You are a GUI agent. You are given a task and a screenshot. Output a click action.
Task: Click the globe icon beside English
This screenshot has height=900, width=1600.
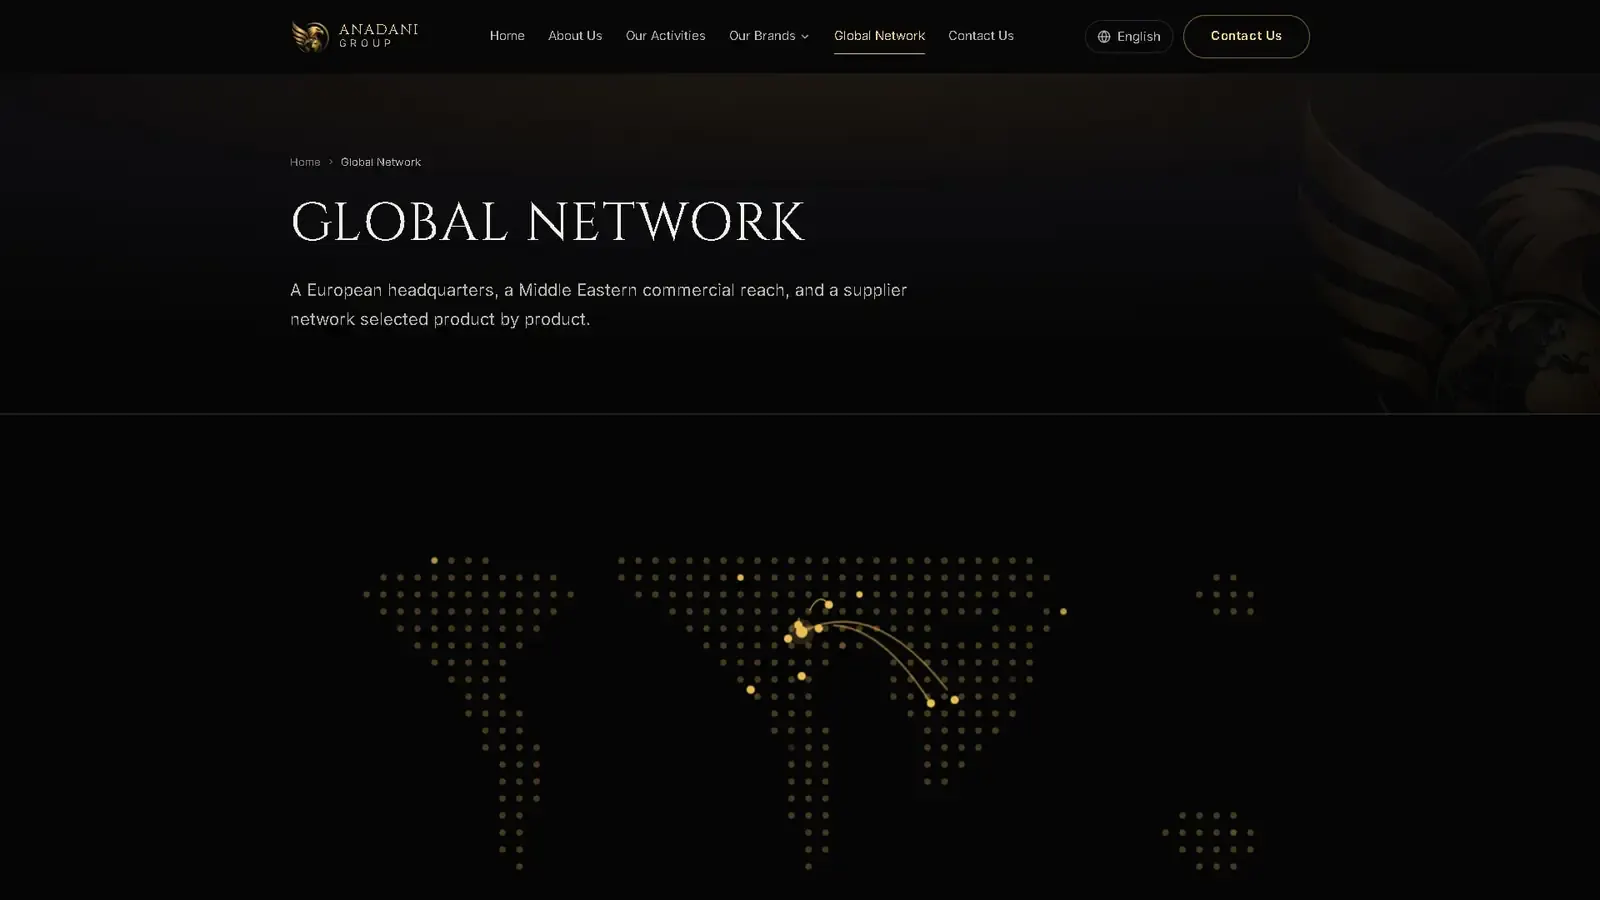pyautogui.click(x=1104, y=37)
